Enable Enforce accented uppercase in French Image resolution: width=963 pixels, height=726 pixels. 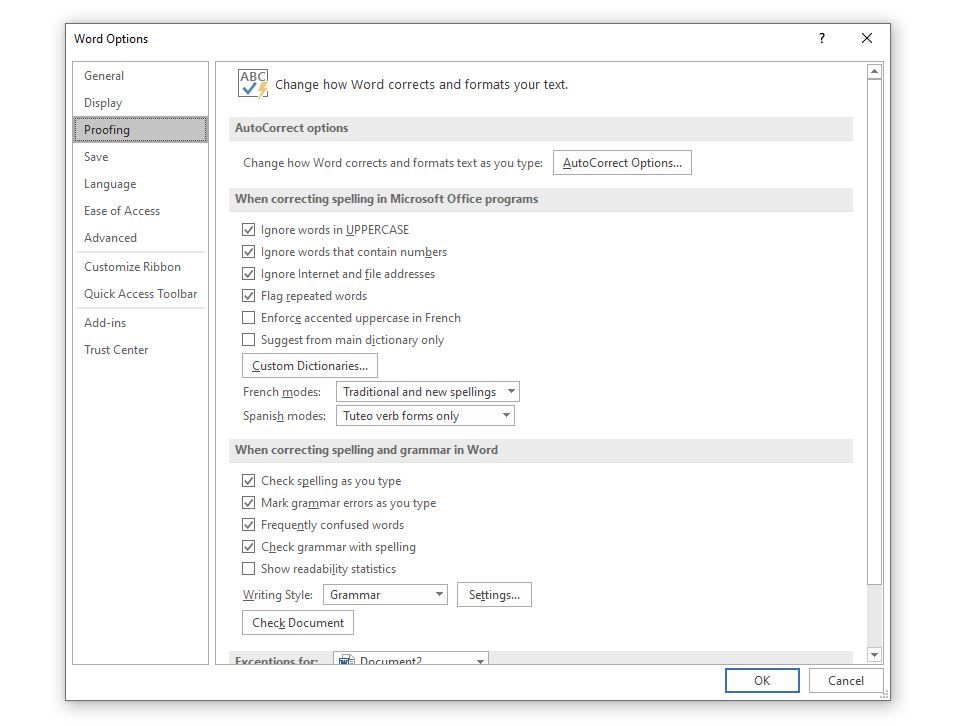pos(249,317)
